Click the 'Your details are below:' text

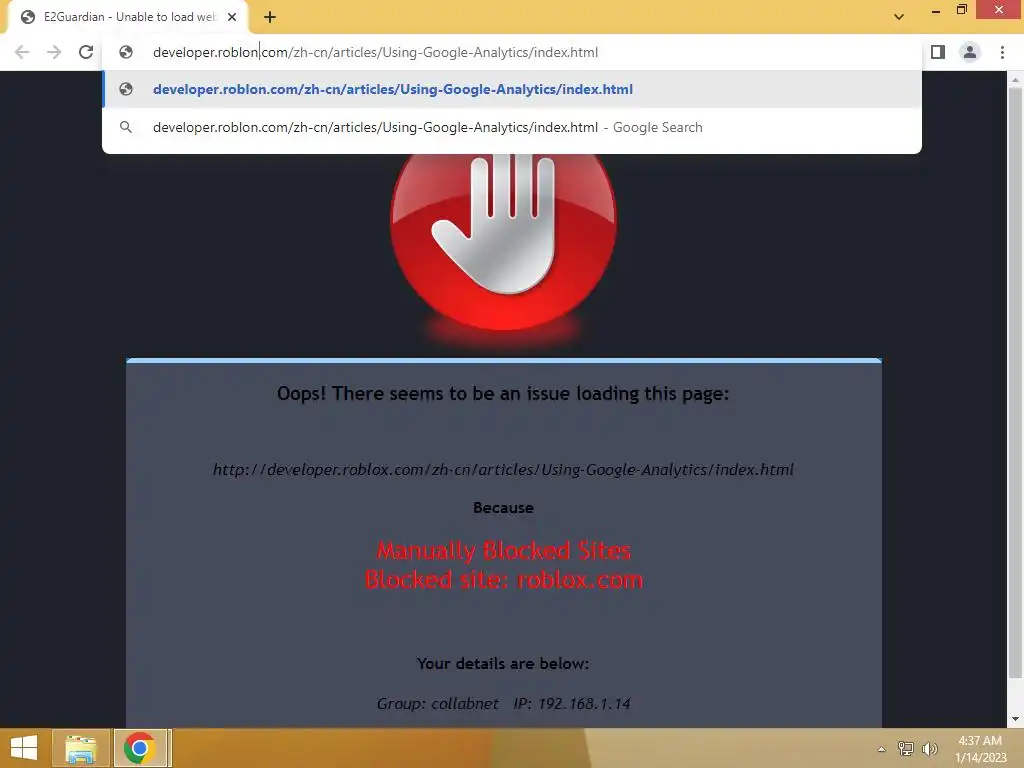503,664
